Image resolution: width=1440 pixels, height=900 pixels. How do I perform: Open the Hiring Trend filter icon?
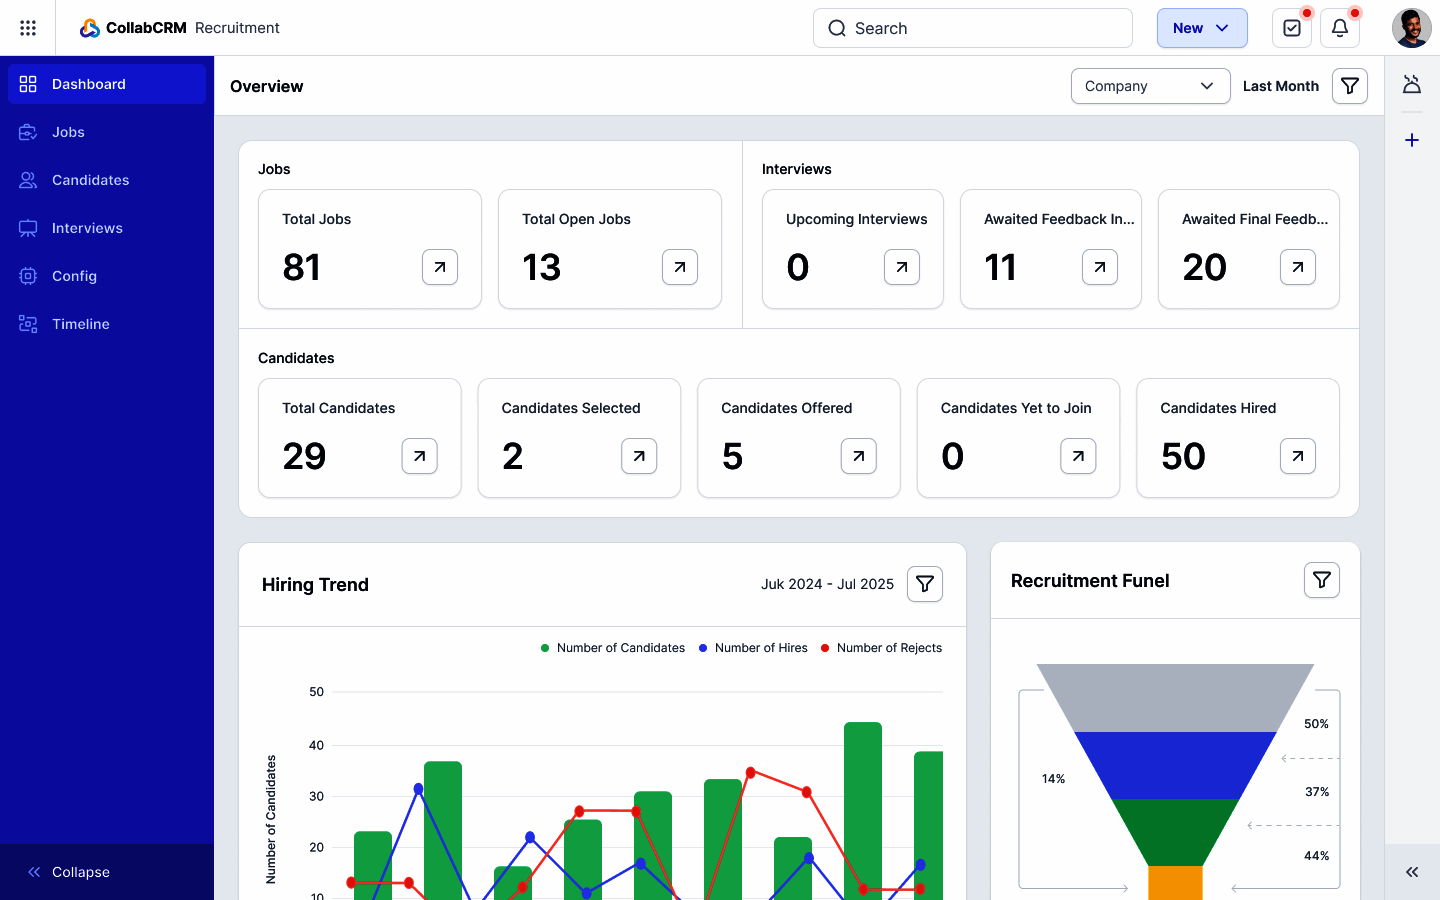pyautogui.click(x=925, y=584)
